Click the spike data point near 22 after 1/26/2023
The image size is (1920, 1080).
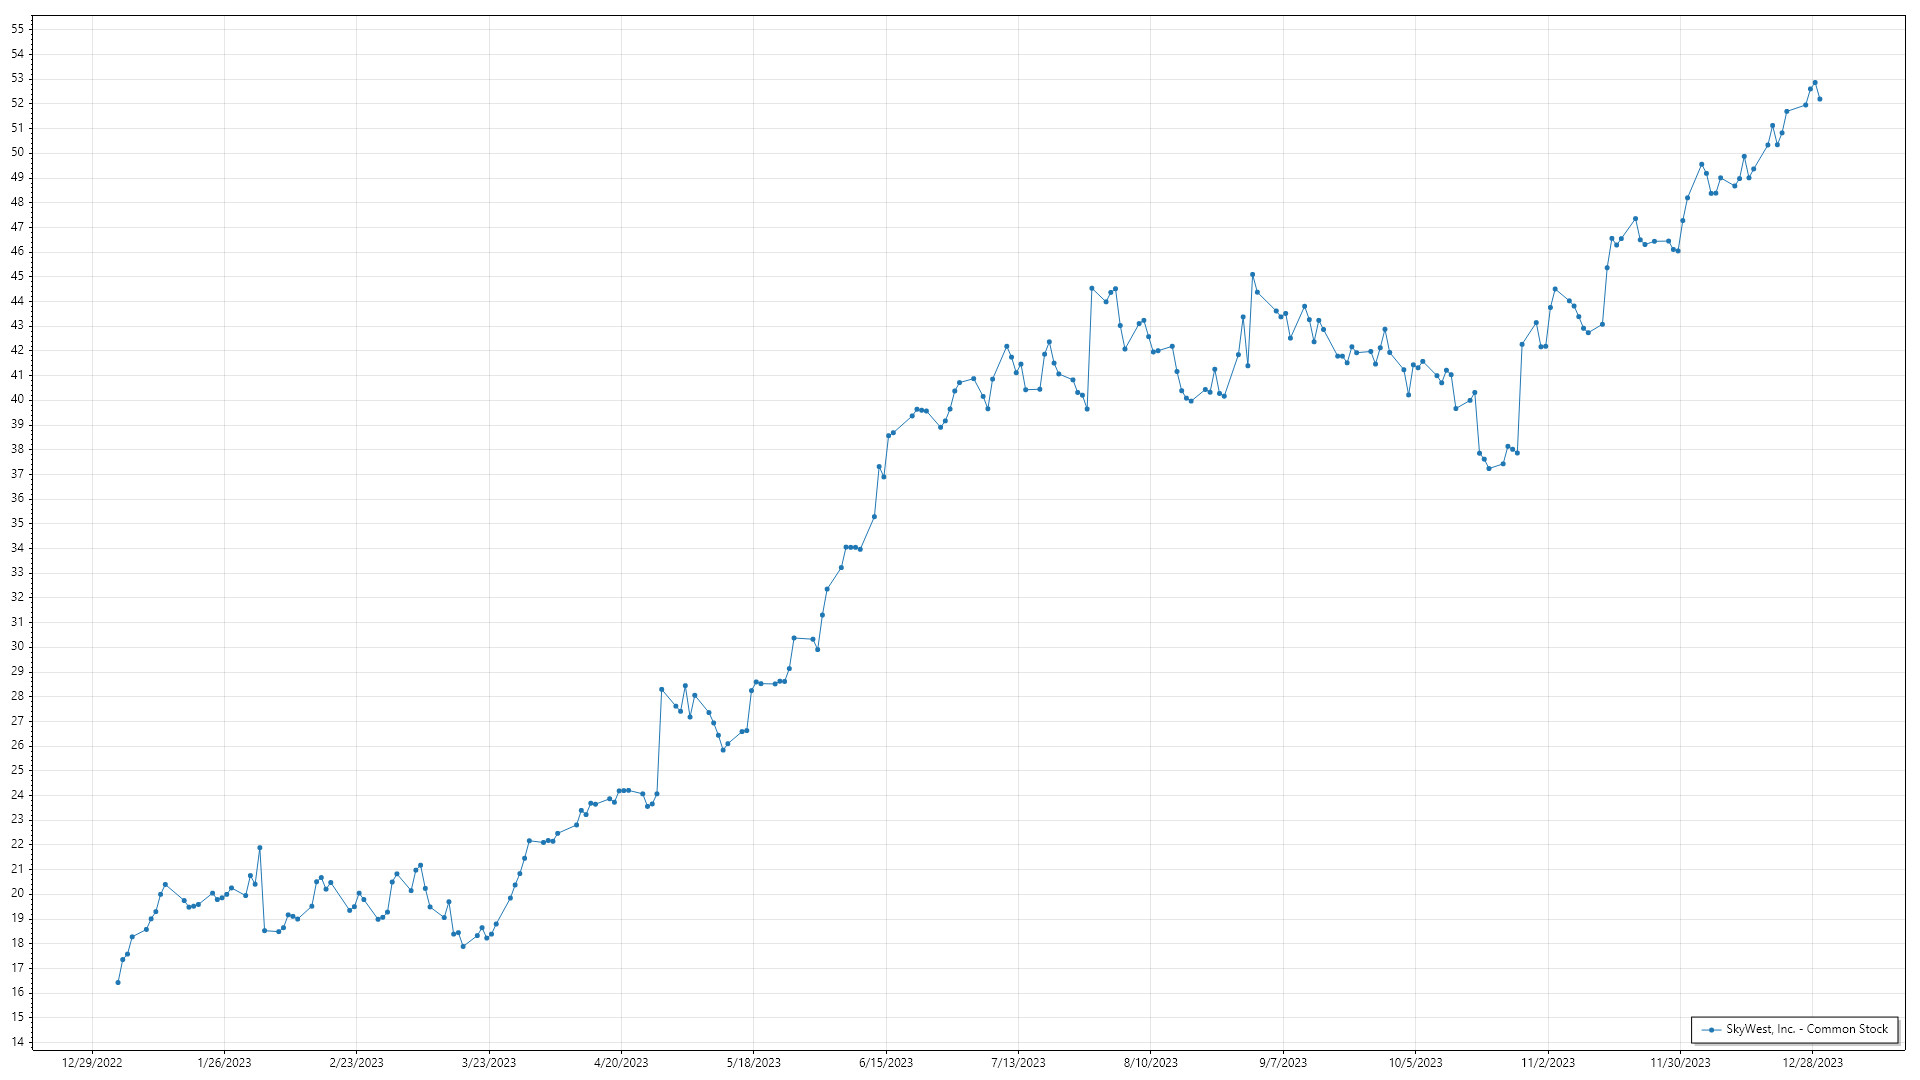click(x=260, y=848)
